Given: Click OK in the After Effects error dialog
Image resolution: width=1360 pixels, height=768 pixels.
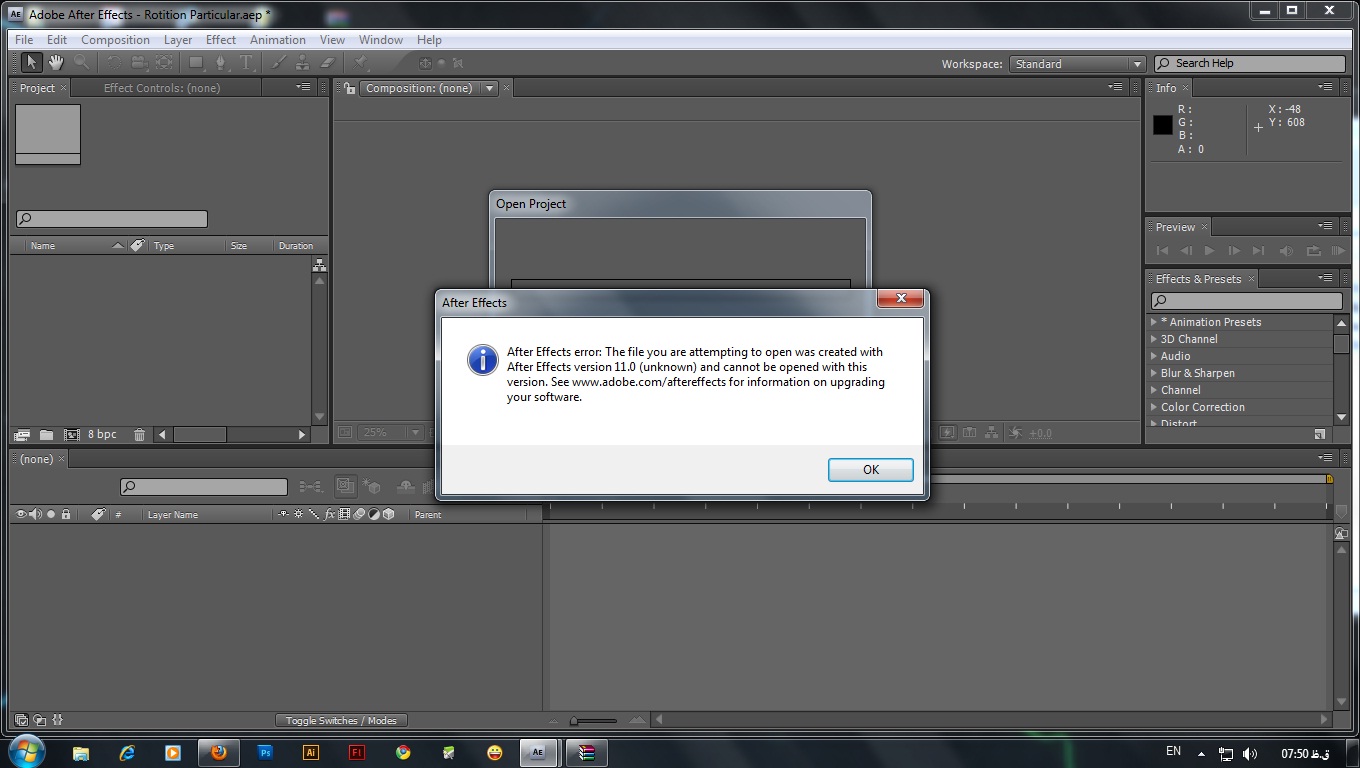Looking at the screenshot, I should (871, 470).
